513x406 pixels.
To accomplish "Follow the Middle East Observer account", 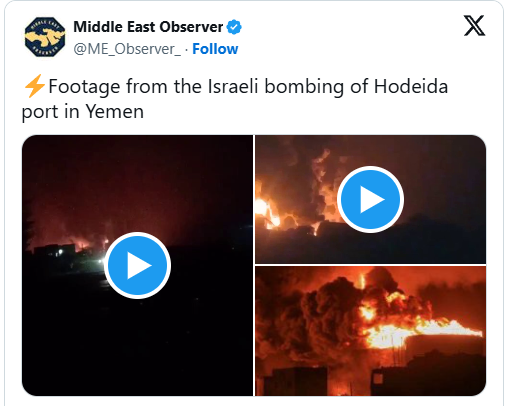I will coord(215,49).
